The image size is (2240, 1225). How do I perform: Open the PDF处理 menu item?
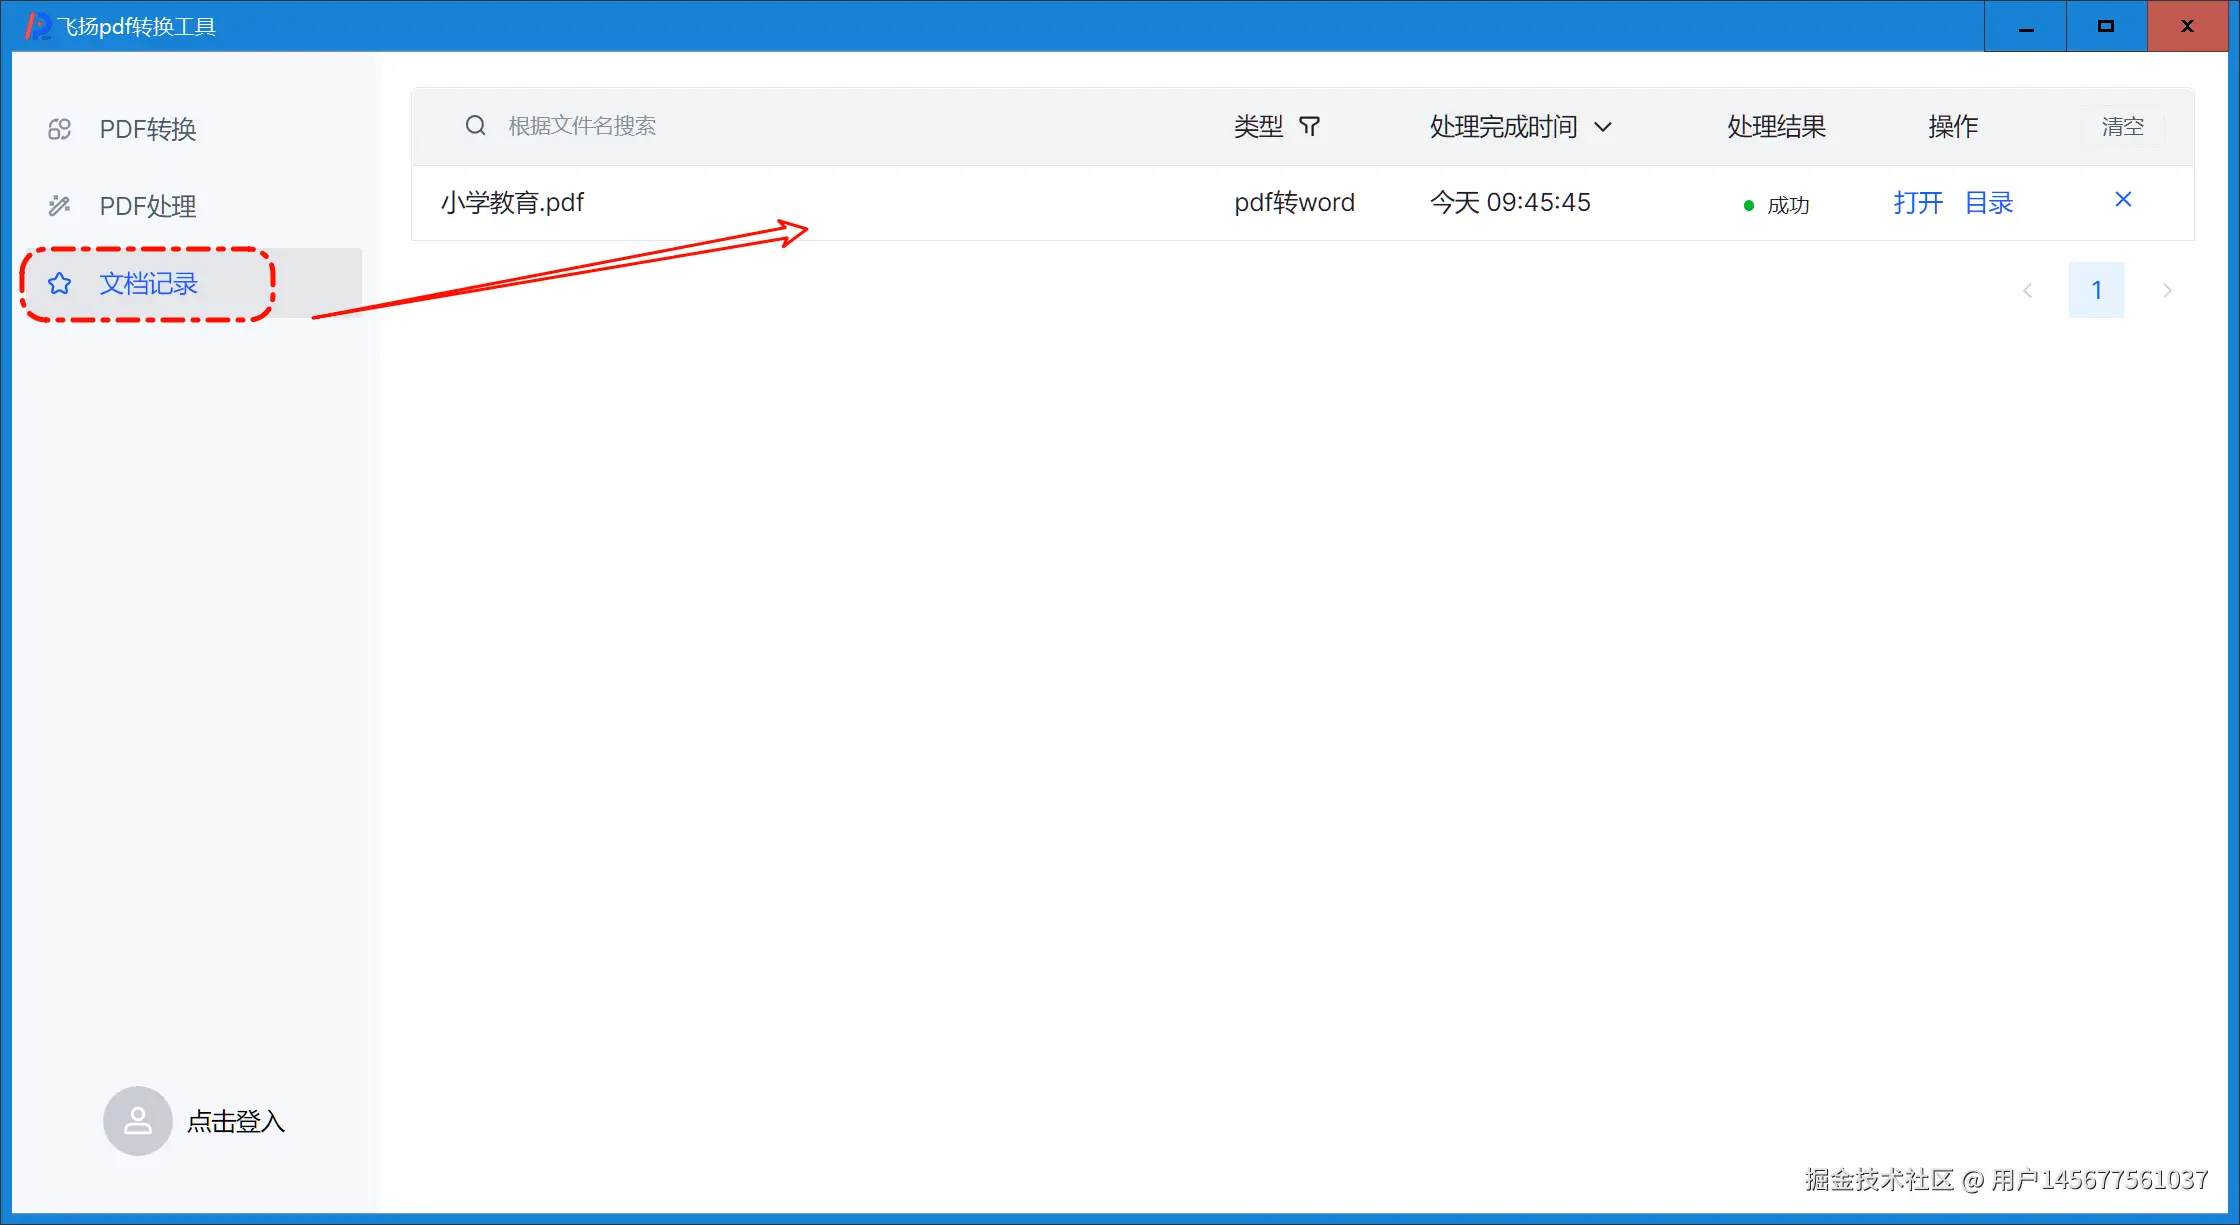[x=147, y=206]
